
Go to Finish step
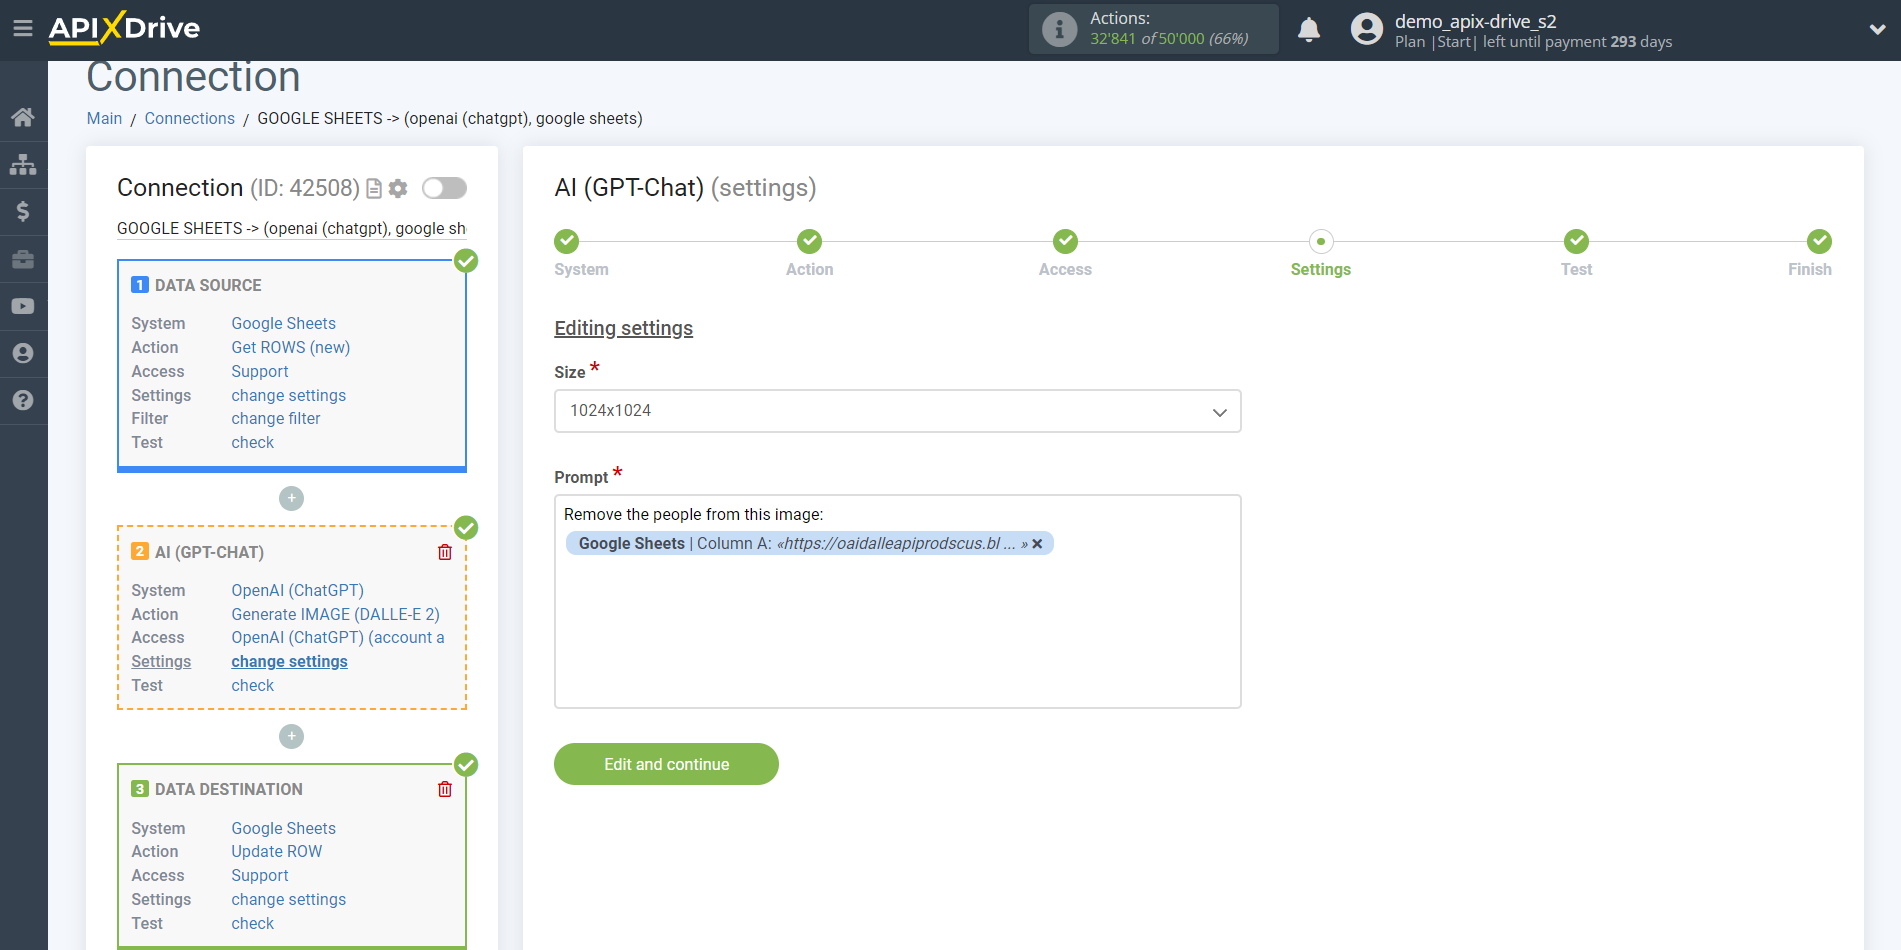[x=1819, y=241]
